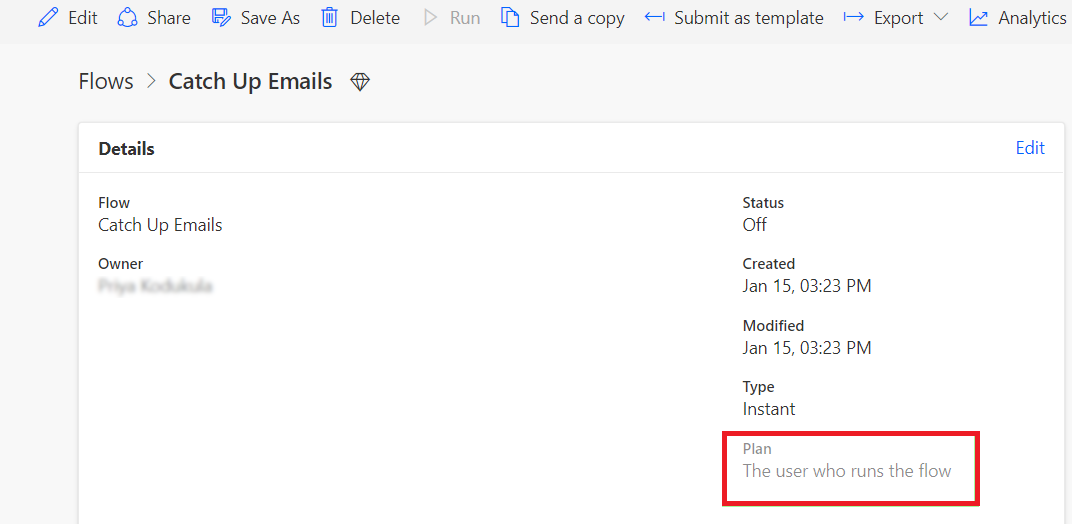Screen dimensions: 1072x524
Task: Click the Plan value text
Action: [x=847, y=471]
